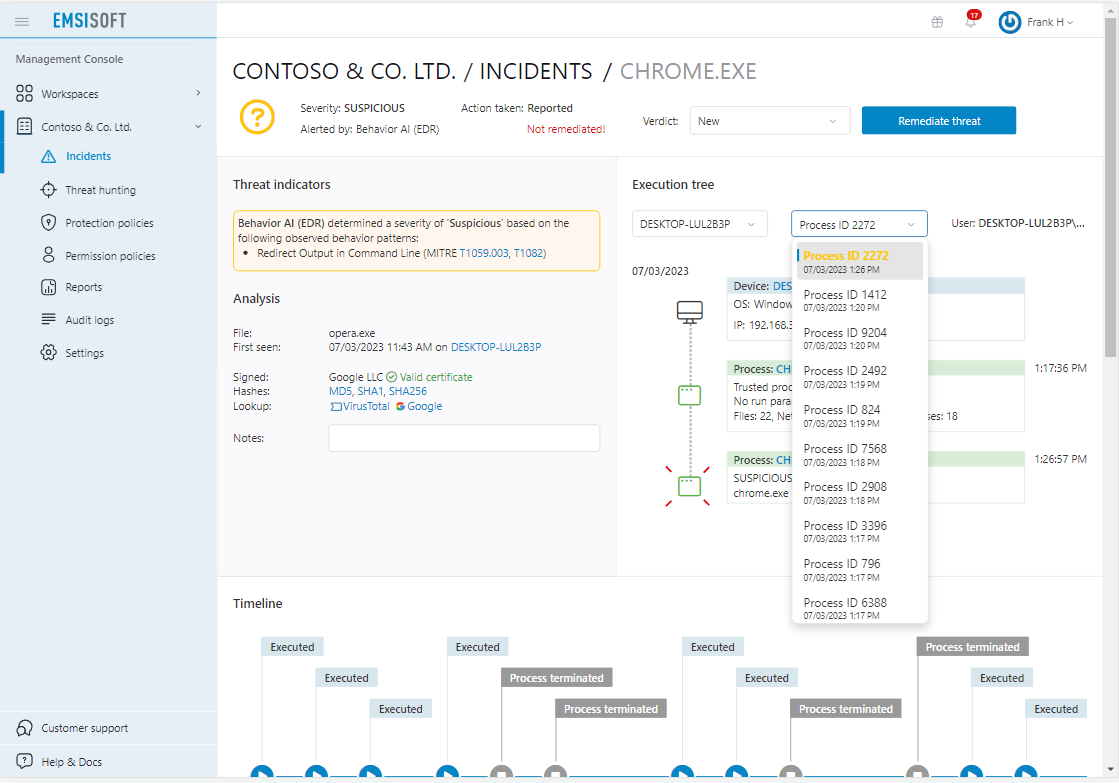1119x783 pixels.
Task: Open Protection policies via the shield icon
Action: 47,222
